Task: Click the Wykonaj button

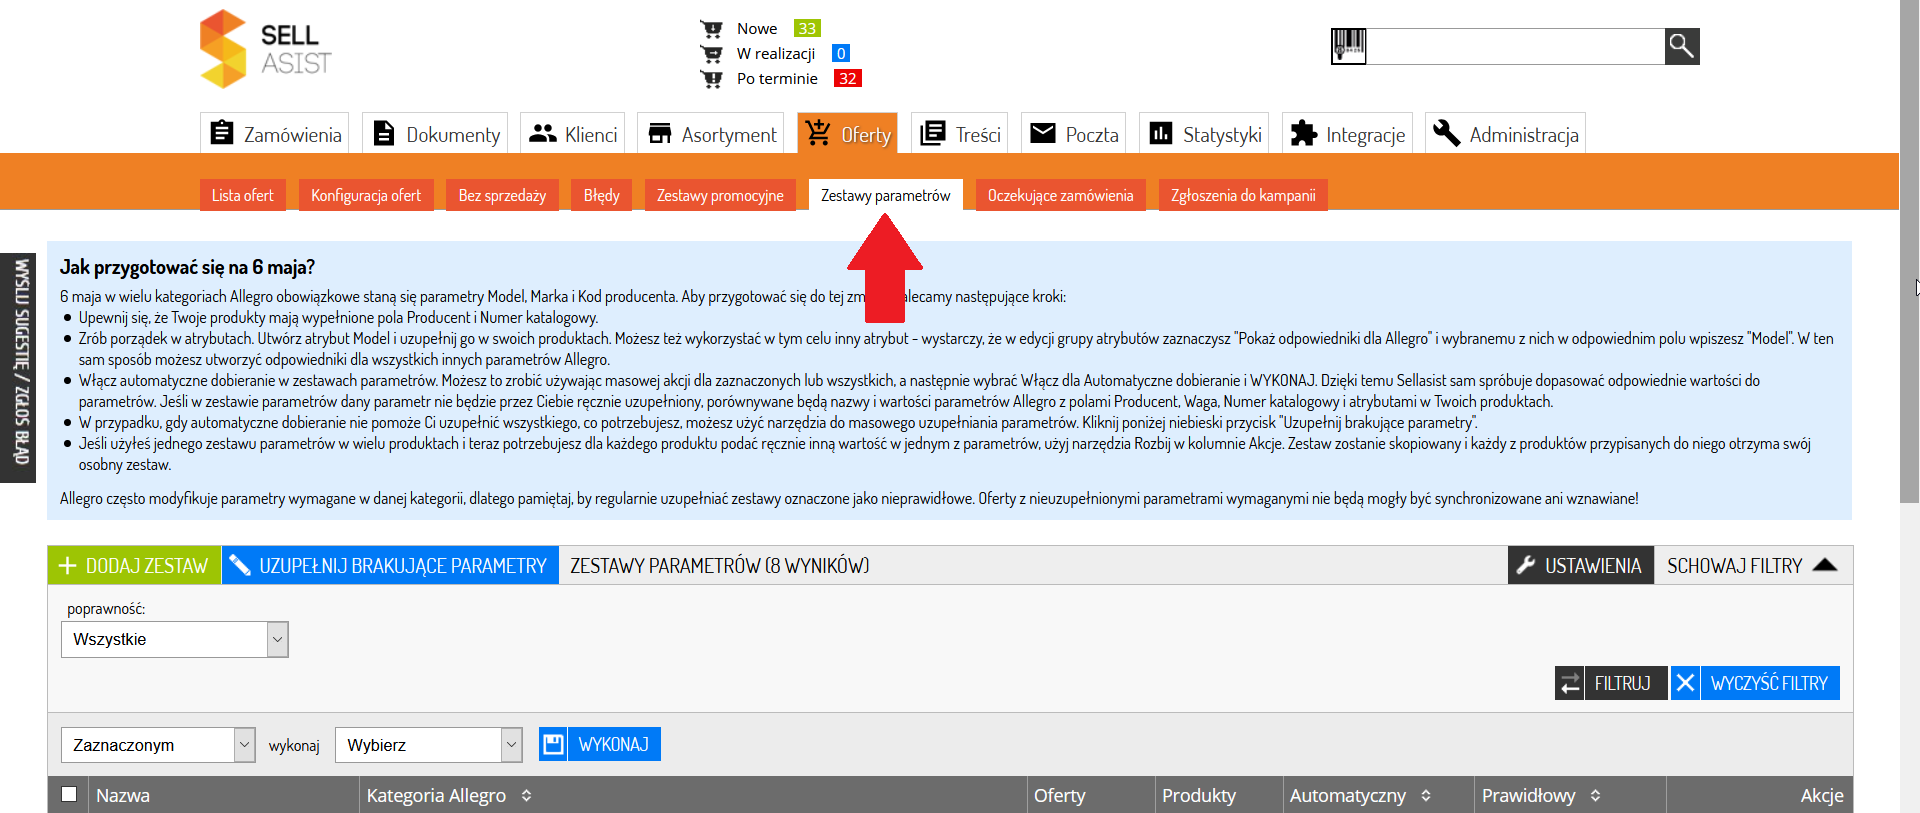Action: click(x=600, y=744)
